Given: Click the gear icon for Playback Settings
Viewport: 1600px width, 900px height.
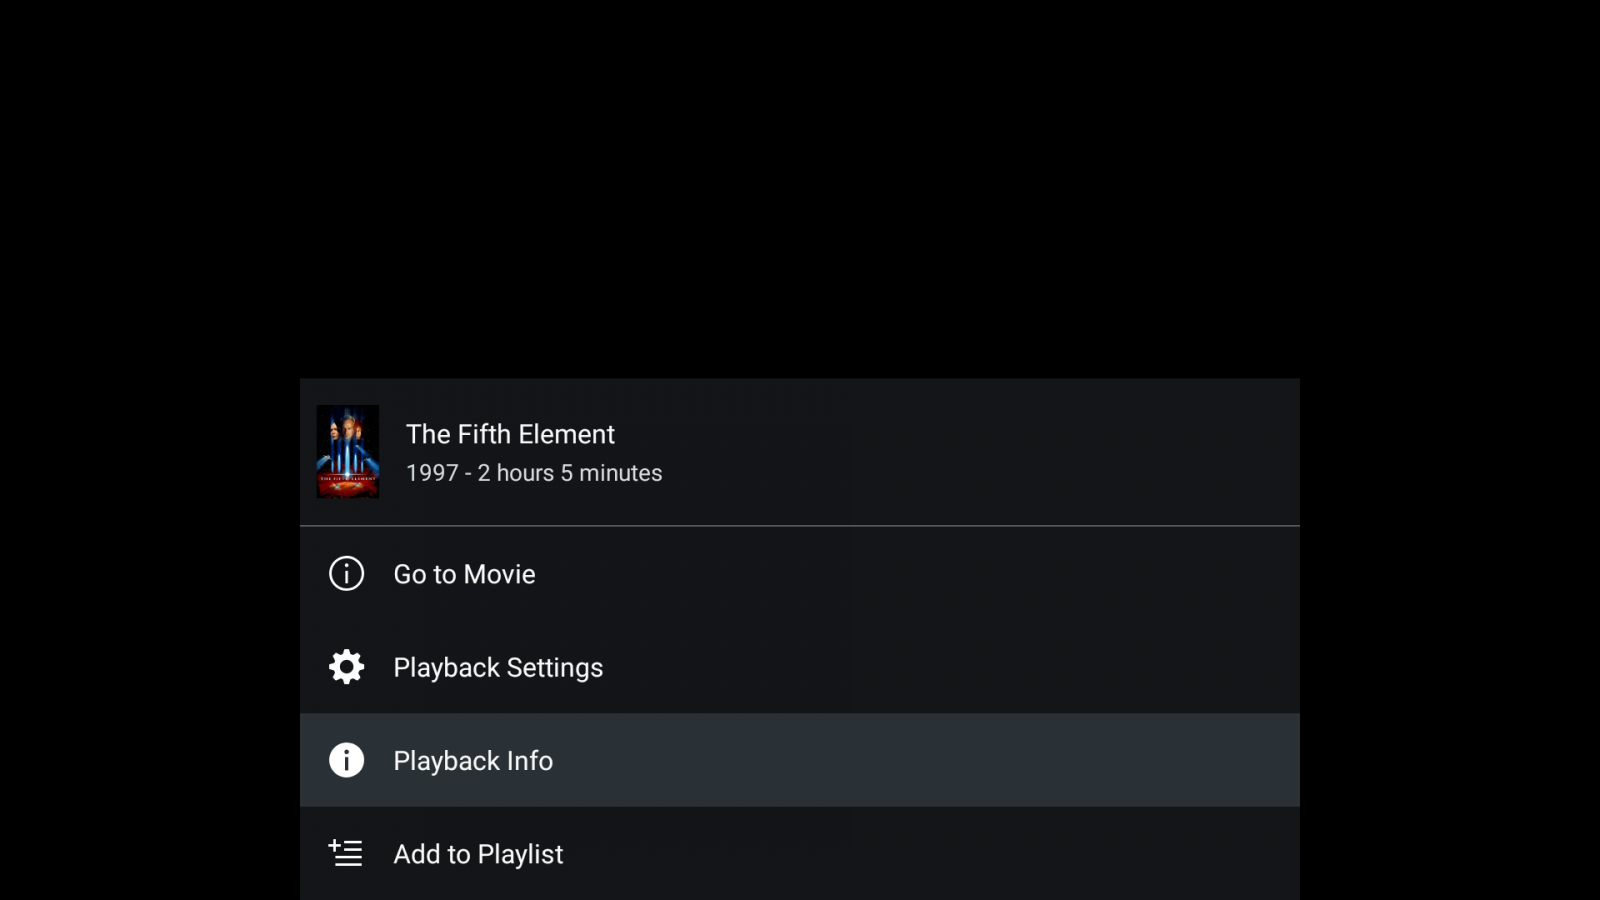Looking at the screenshot, I should (346, 667).
